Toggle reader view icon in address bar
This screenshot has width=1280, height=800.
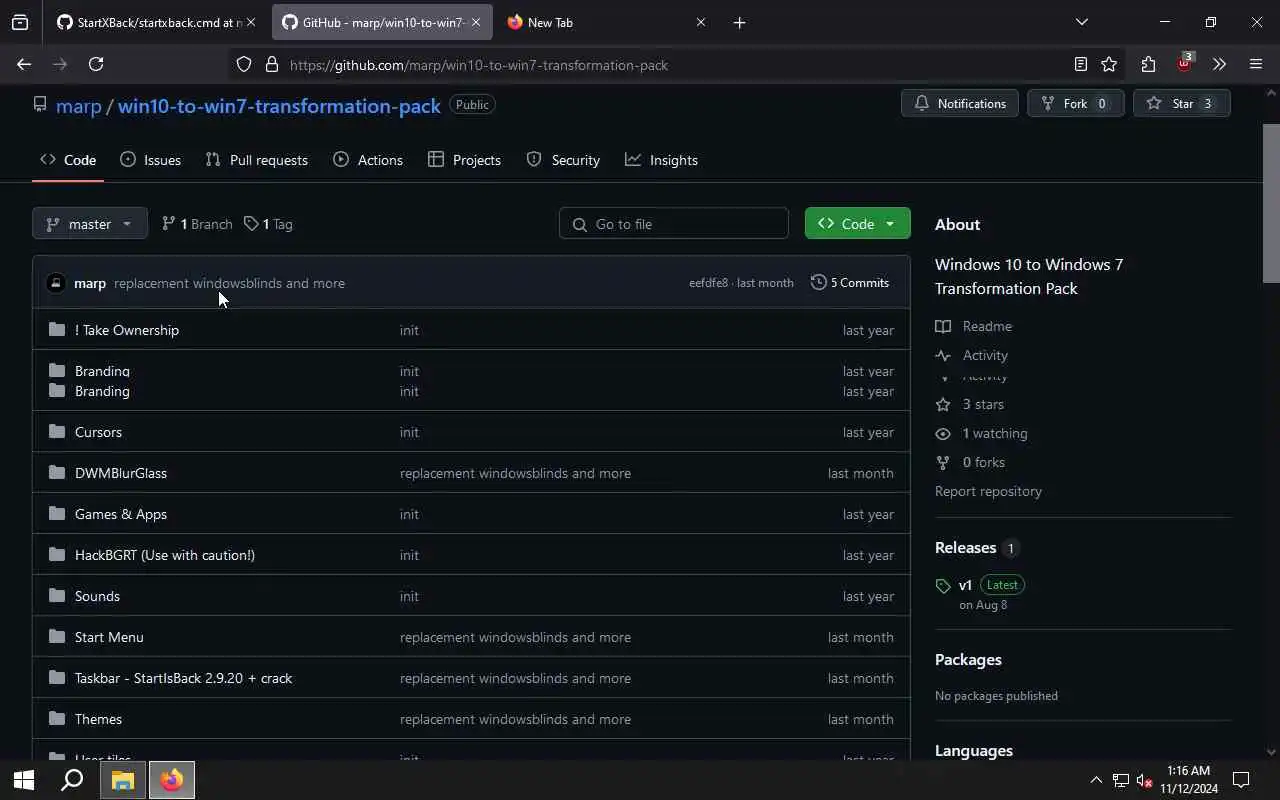click(1080, 64)
